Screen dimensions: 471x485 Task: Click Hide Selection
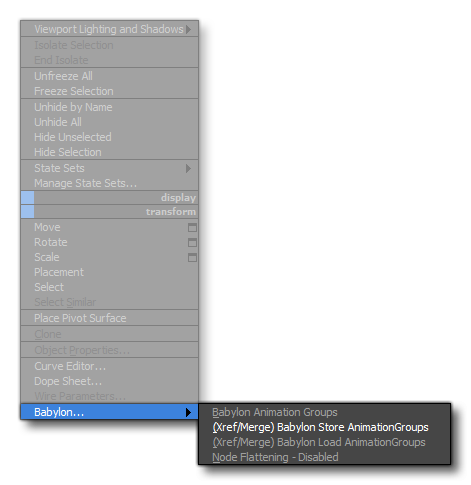click(109, 152)
